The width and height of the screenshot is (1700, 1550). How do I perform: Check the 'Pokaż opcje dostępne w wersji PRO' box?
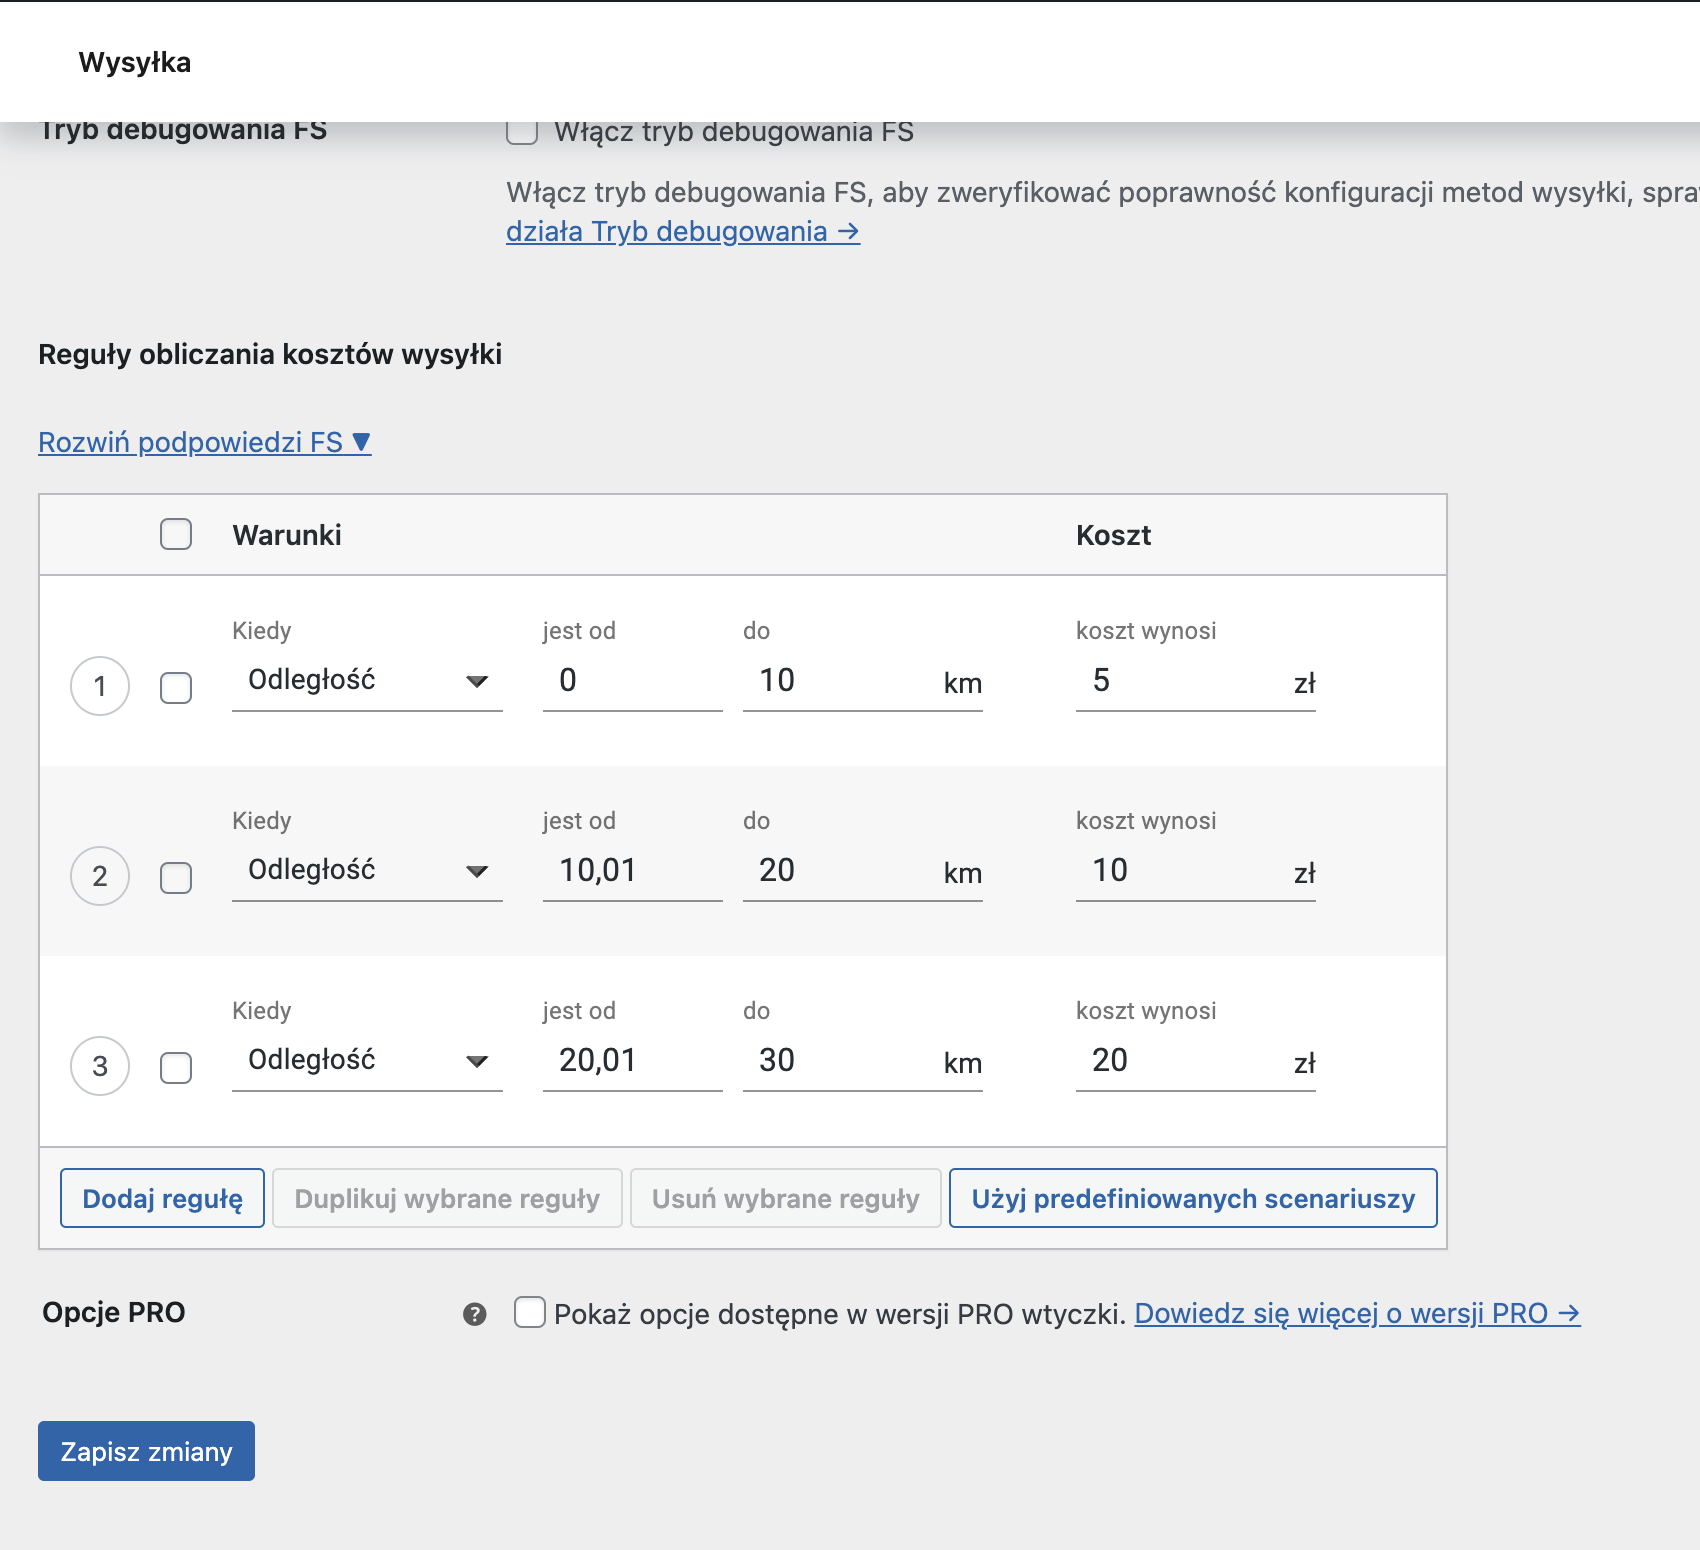click(530, 1312)
